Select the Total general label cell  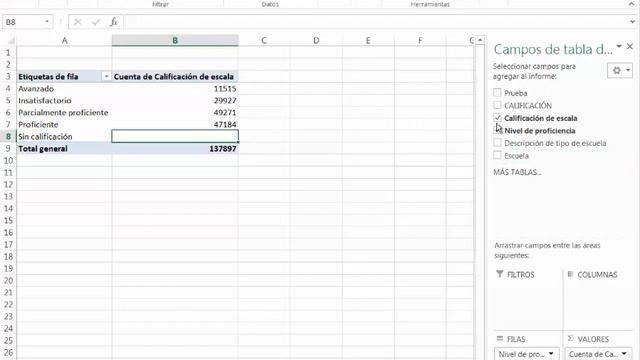64,149
